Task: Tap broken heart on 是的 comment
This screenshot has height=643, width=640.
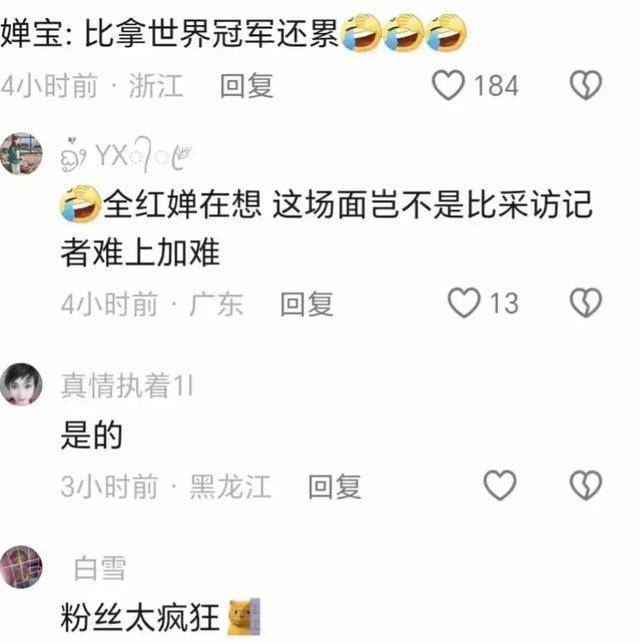Action: pos(585,485)
